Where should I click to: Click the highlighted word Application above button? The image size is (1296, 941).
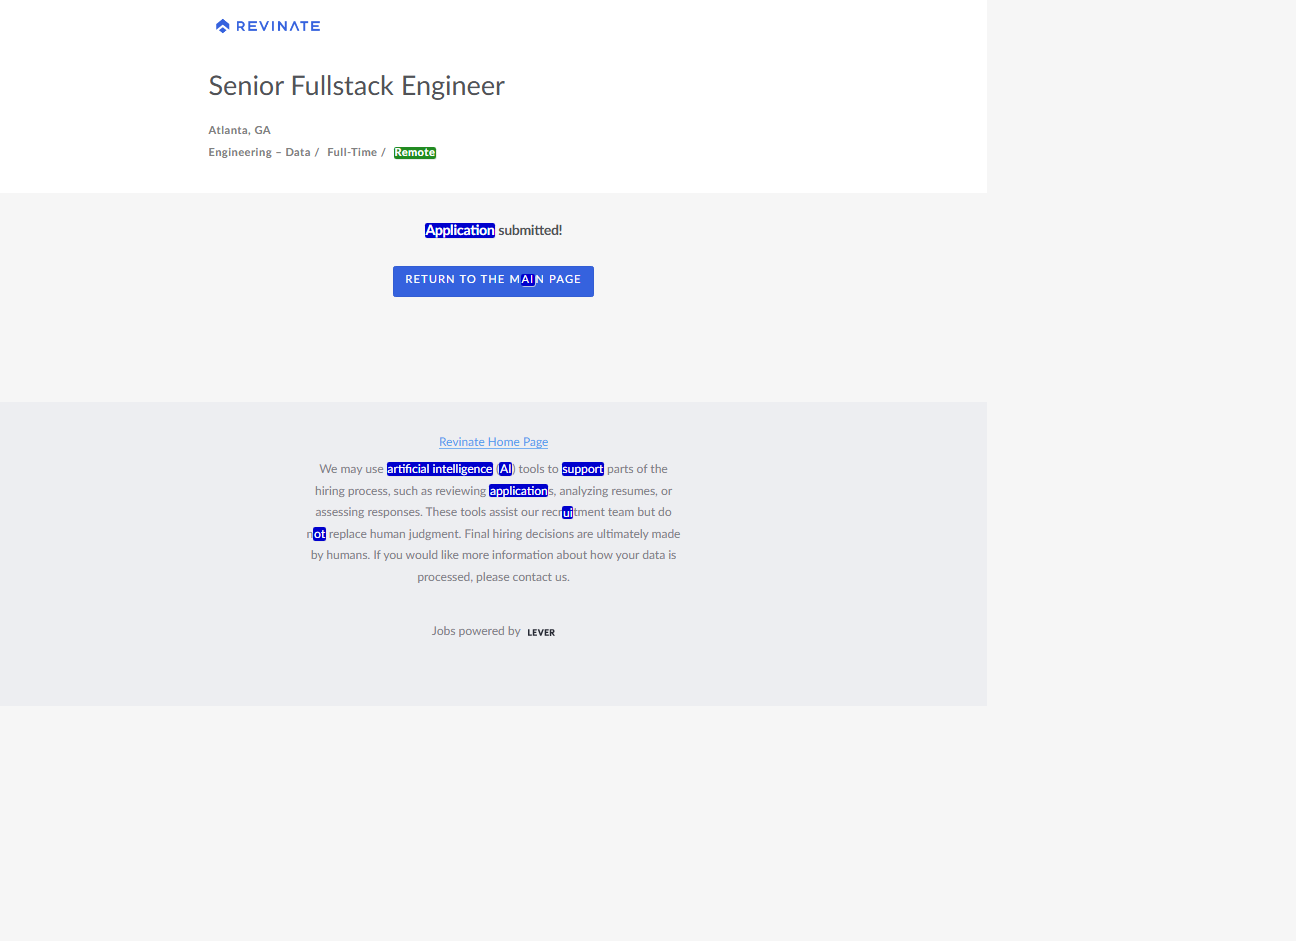pyautogui.click(x=460, y=230)
